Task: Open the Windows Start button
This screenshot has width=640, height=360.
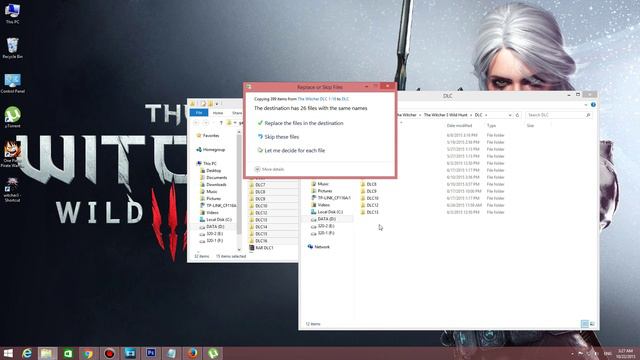Action: 8,353
